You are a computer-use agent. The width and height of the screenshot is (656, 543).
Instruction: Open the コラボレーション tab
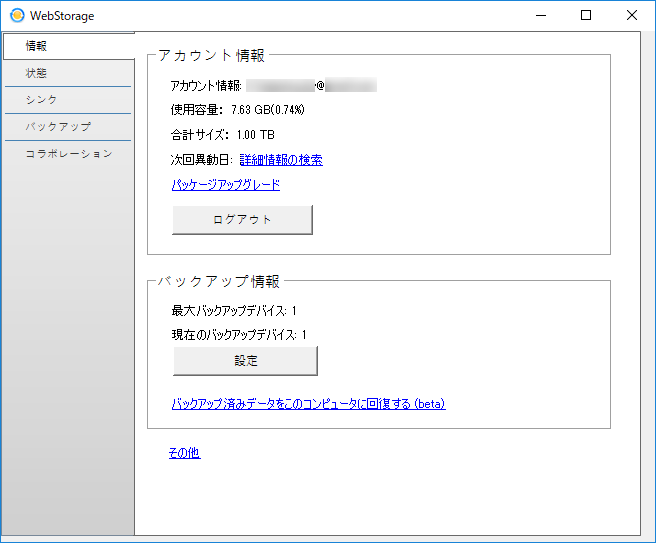point(68,154)
